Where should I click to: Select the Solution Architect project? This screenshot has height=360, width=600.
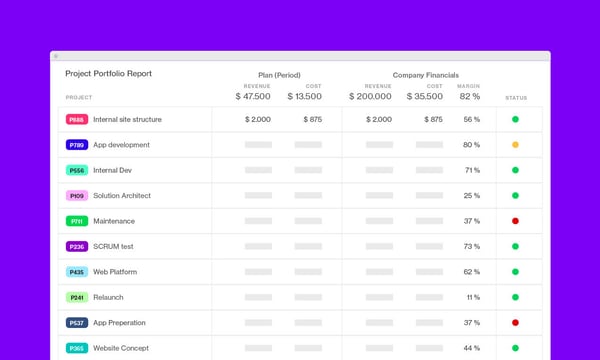(x=122, y=195)
